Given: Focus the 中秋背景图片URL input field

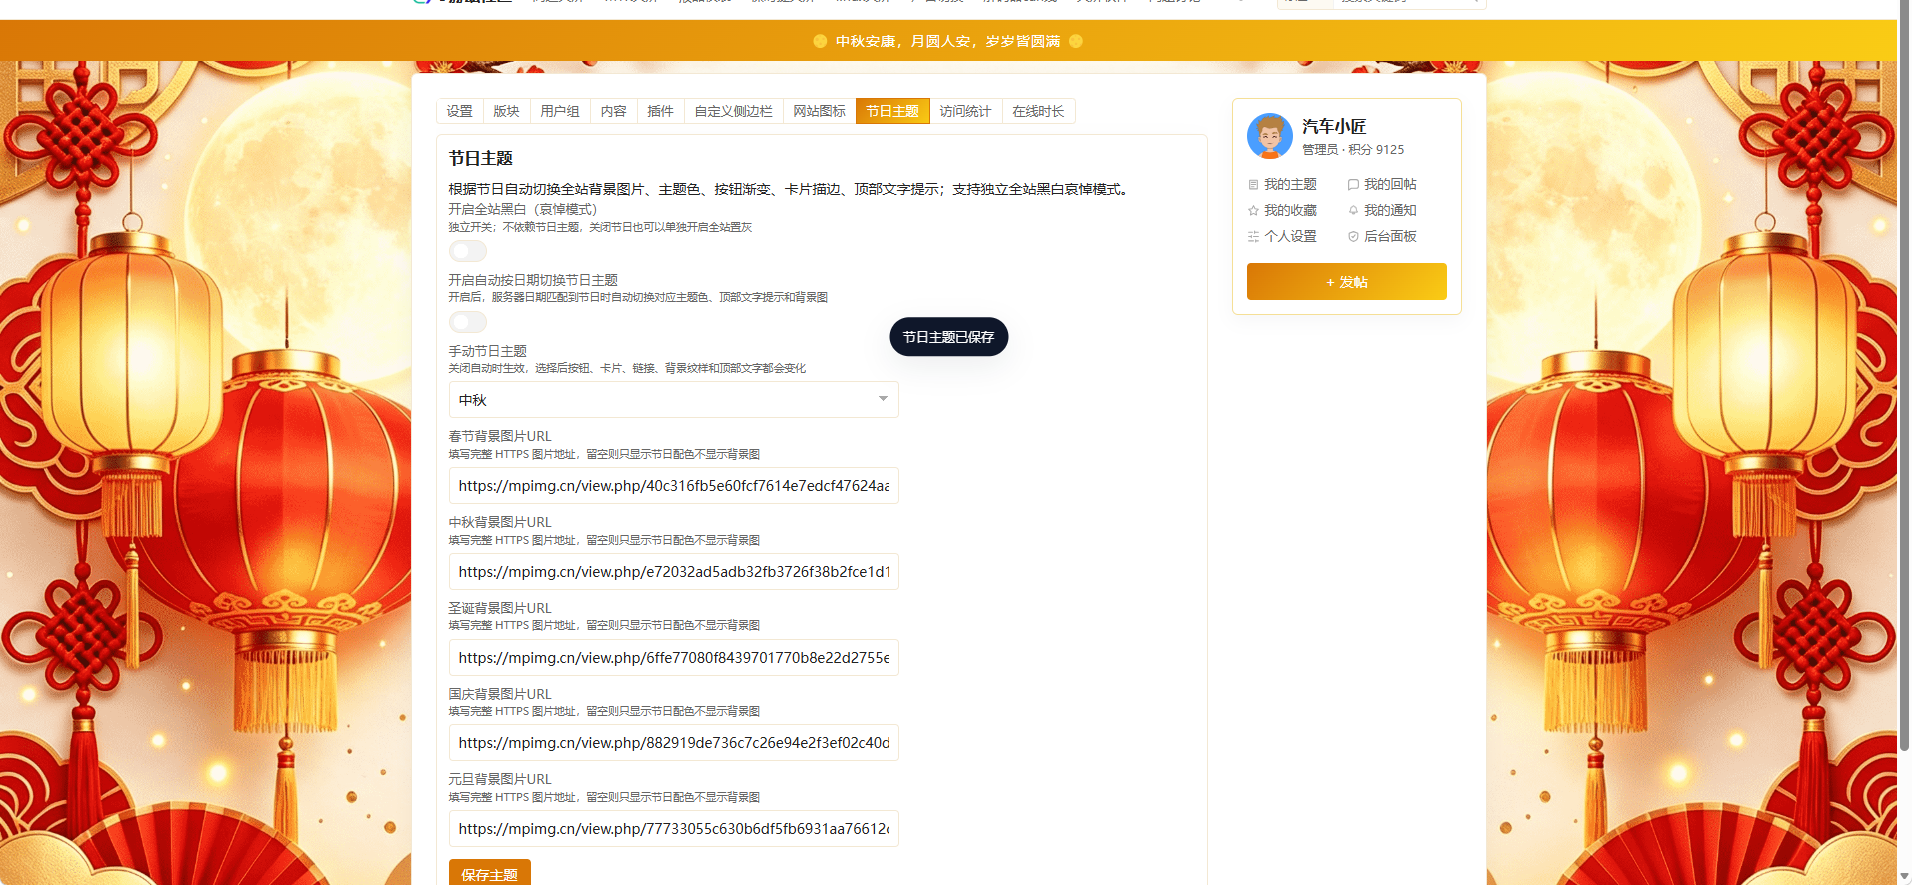Looking at the screenshot, I should pyautogui.click(x=673, y=572).
